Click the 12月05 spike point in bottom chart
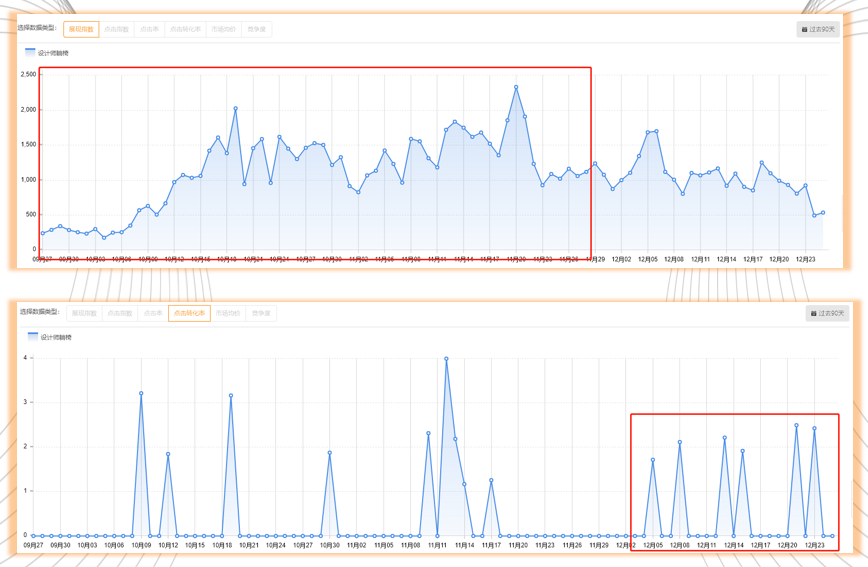 pos(653,460)
